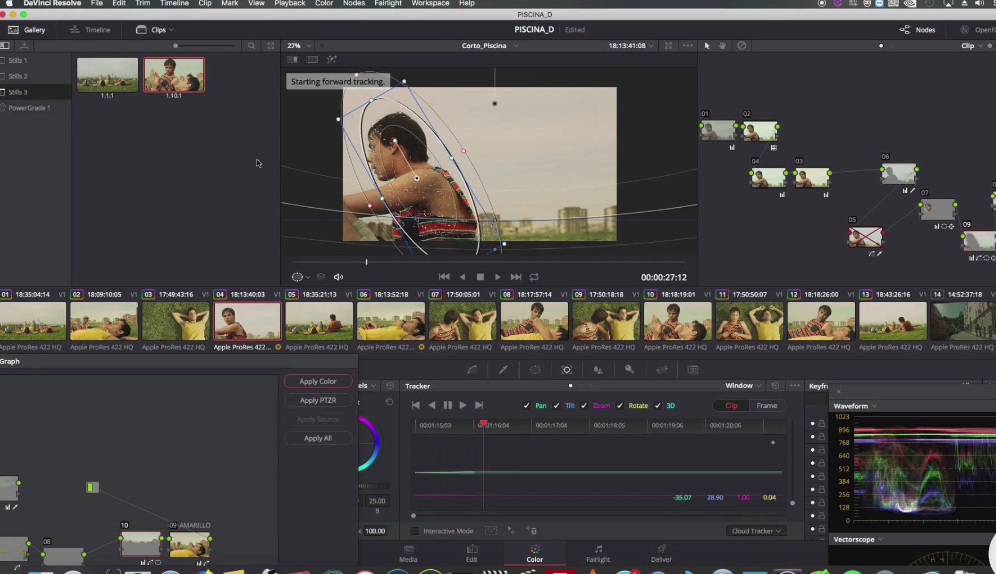
Task: Switch to the Deliver page tab
Action: [x=661, y=553]
